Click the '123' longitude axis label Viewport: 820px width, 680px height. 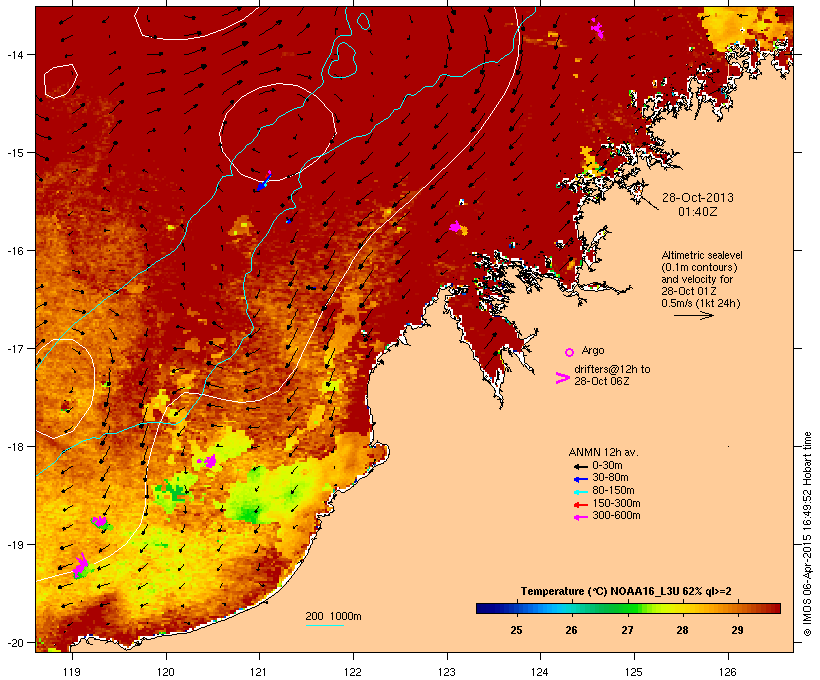pyautogui.click(x=447, y=672)
